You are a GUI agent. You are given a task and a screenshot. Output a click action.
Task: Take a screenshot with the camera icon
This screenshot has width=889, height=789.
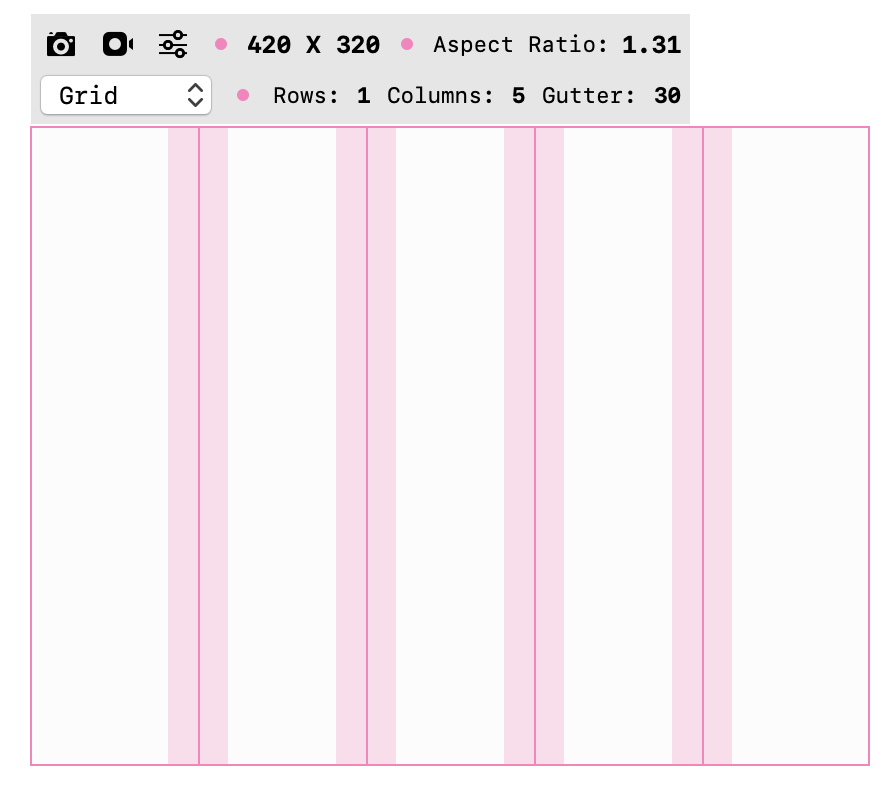[61, 44]
